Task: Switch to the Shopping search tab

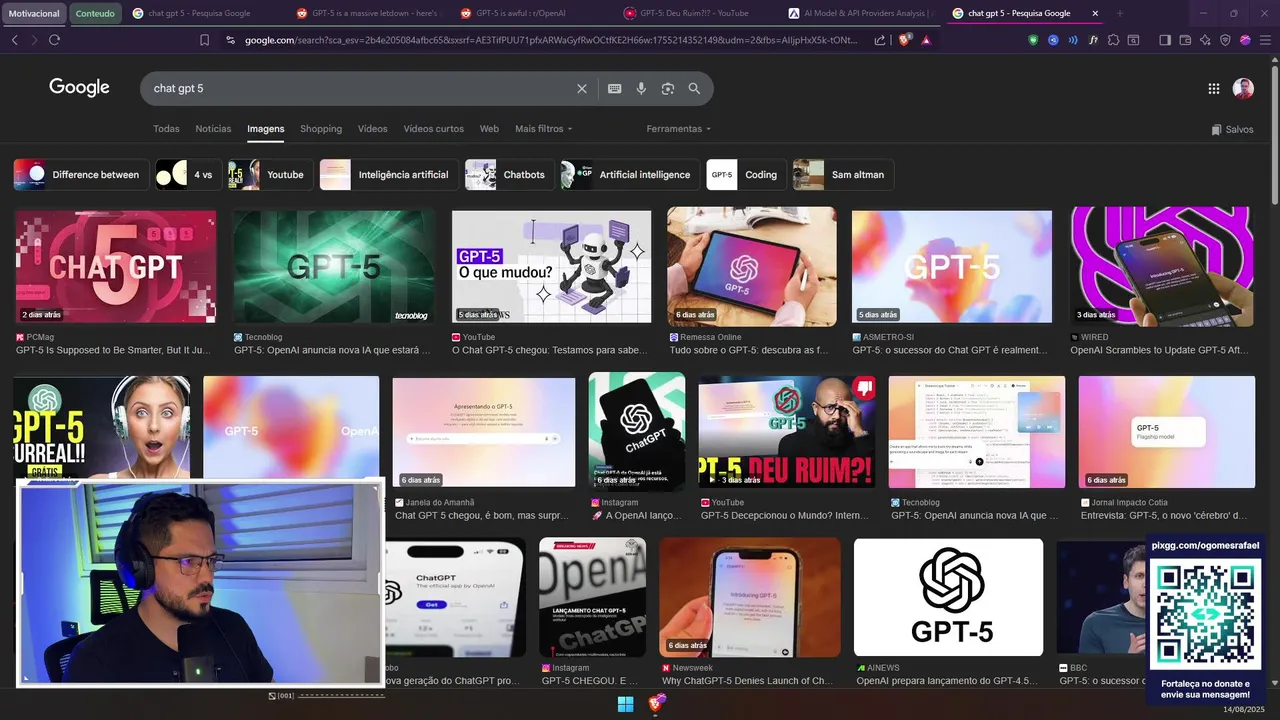Action: coord(321,129)
